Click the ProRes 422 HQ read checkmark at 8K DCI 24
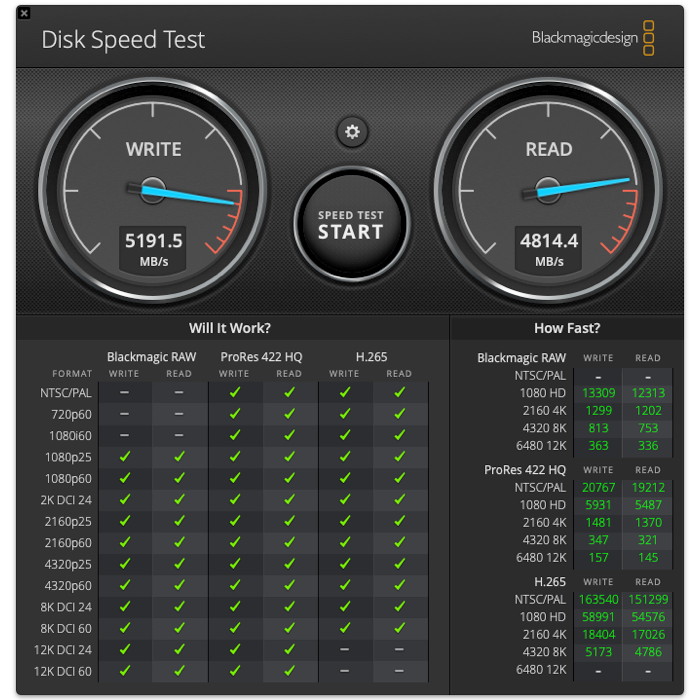 click(x=289, y=607)
